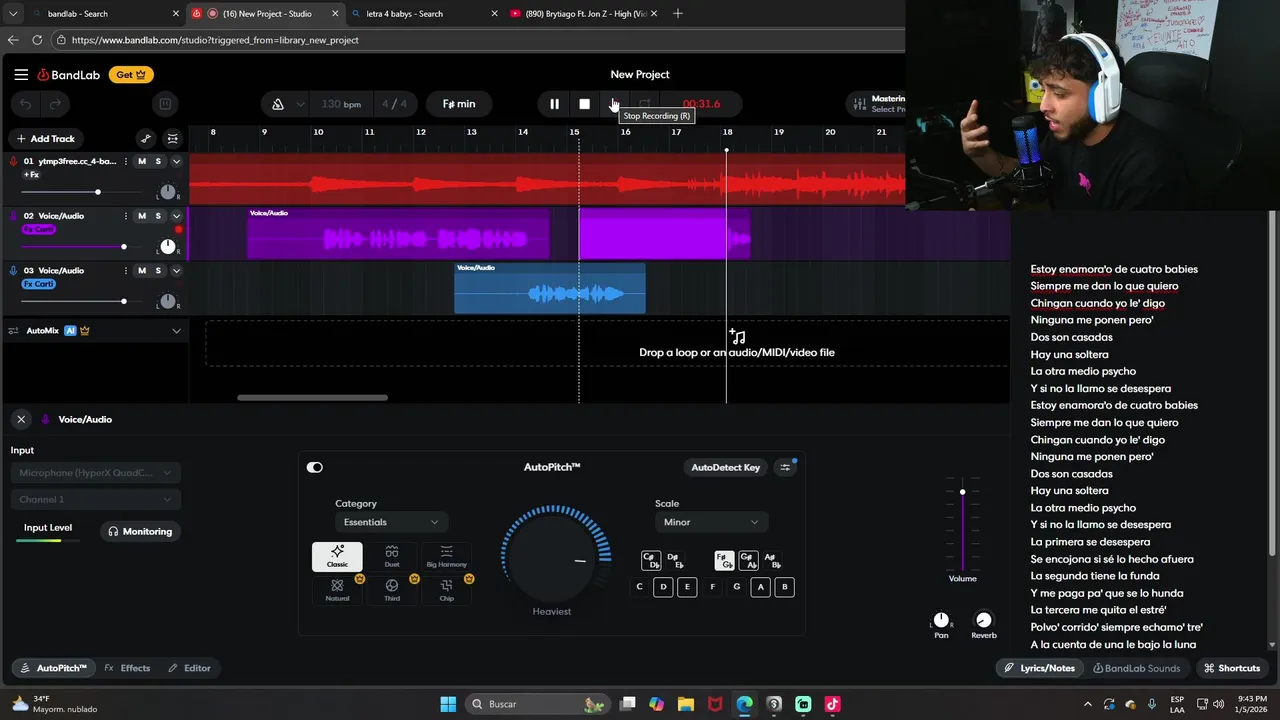Switch to the AutoPitch tab
This screenshot has height=720, width=1280.
[54, 668]
